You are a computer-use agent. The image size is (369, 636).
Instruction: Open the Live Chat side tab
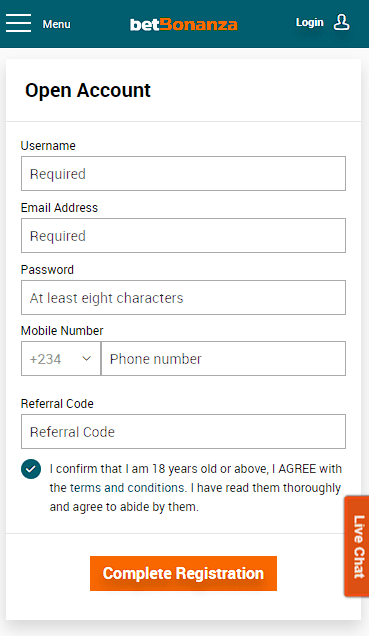(x=357, y=546)
